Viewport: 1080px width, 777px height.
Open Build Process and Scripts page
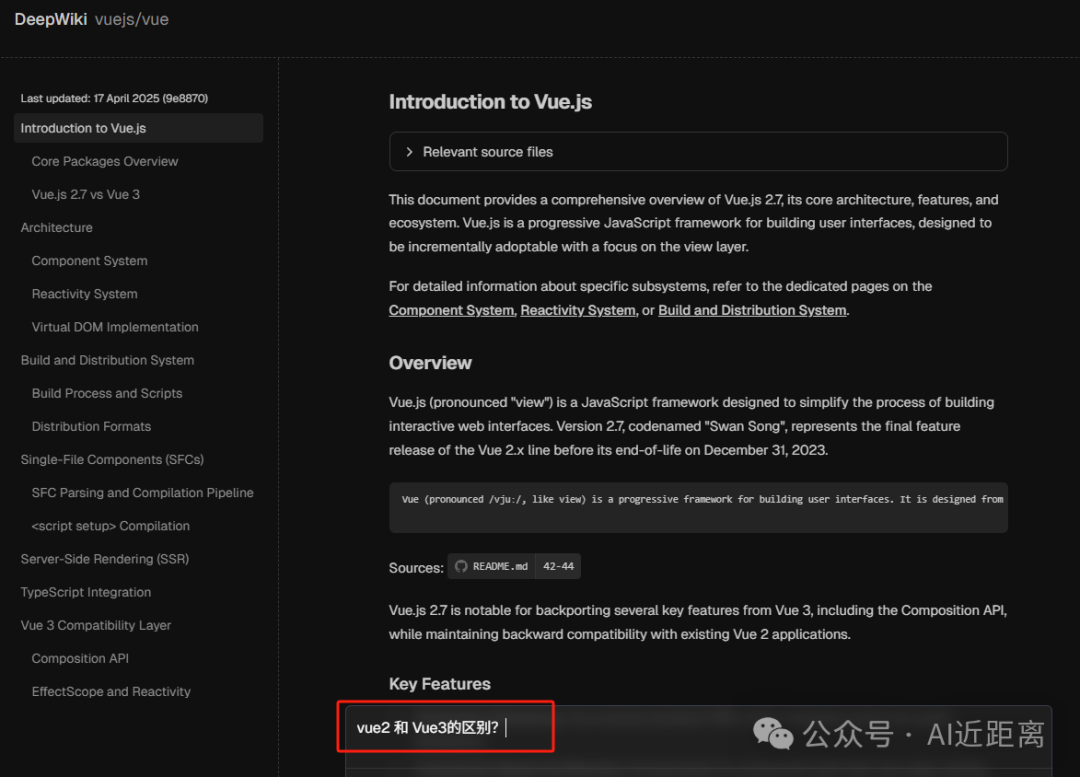[x=107, y=393]
